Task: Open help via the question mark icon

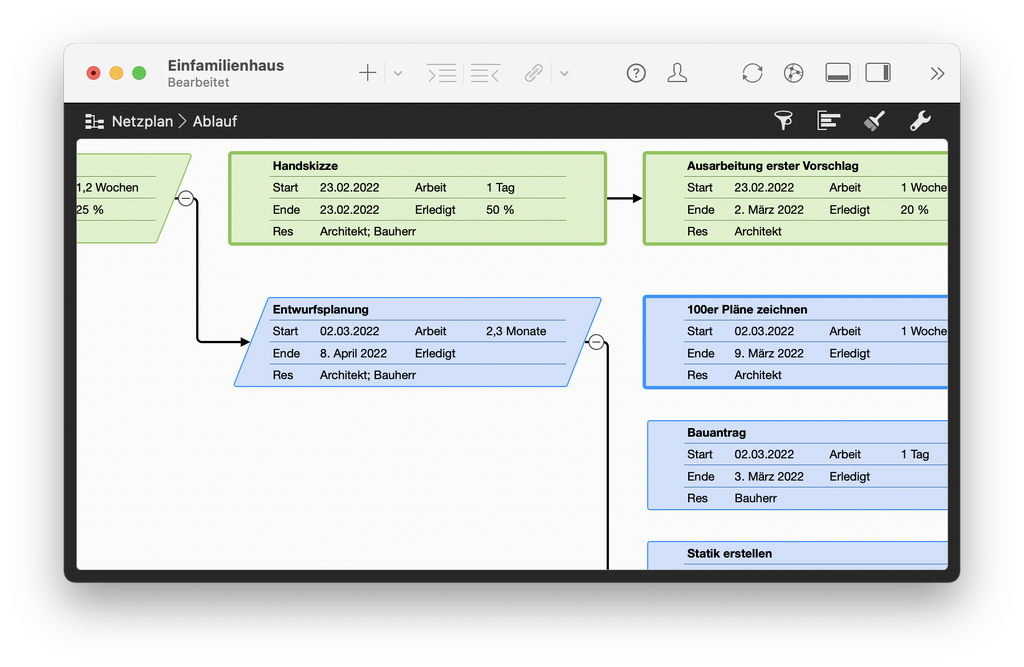Action: [x=636, y=73]
